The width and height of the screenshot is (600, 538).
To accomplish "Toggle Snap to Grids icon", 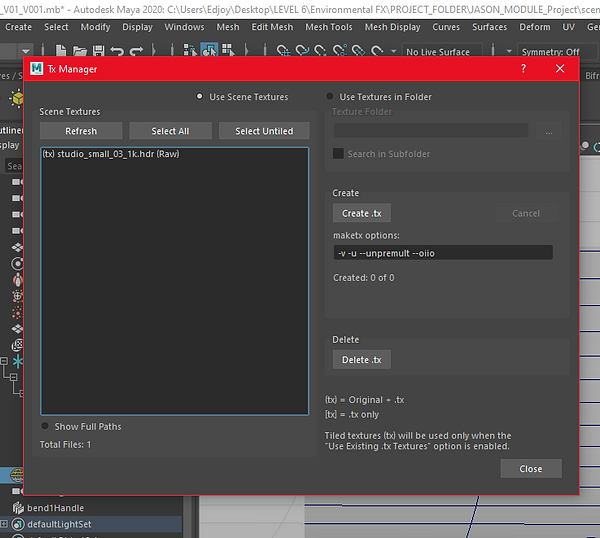I will 283,51.
